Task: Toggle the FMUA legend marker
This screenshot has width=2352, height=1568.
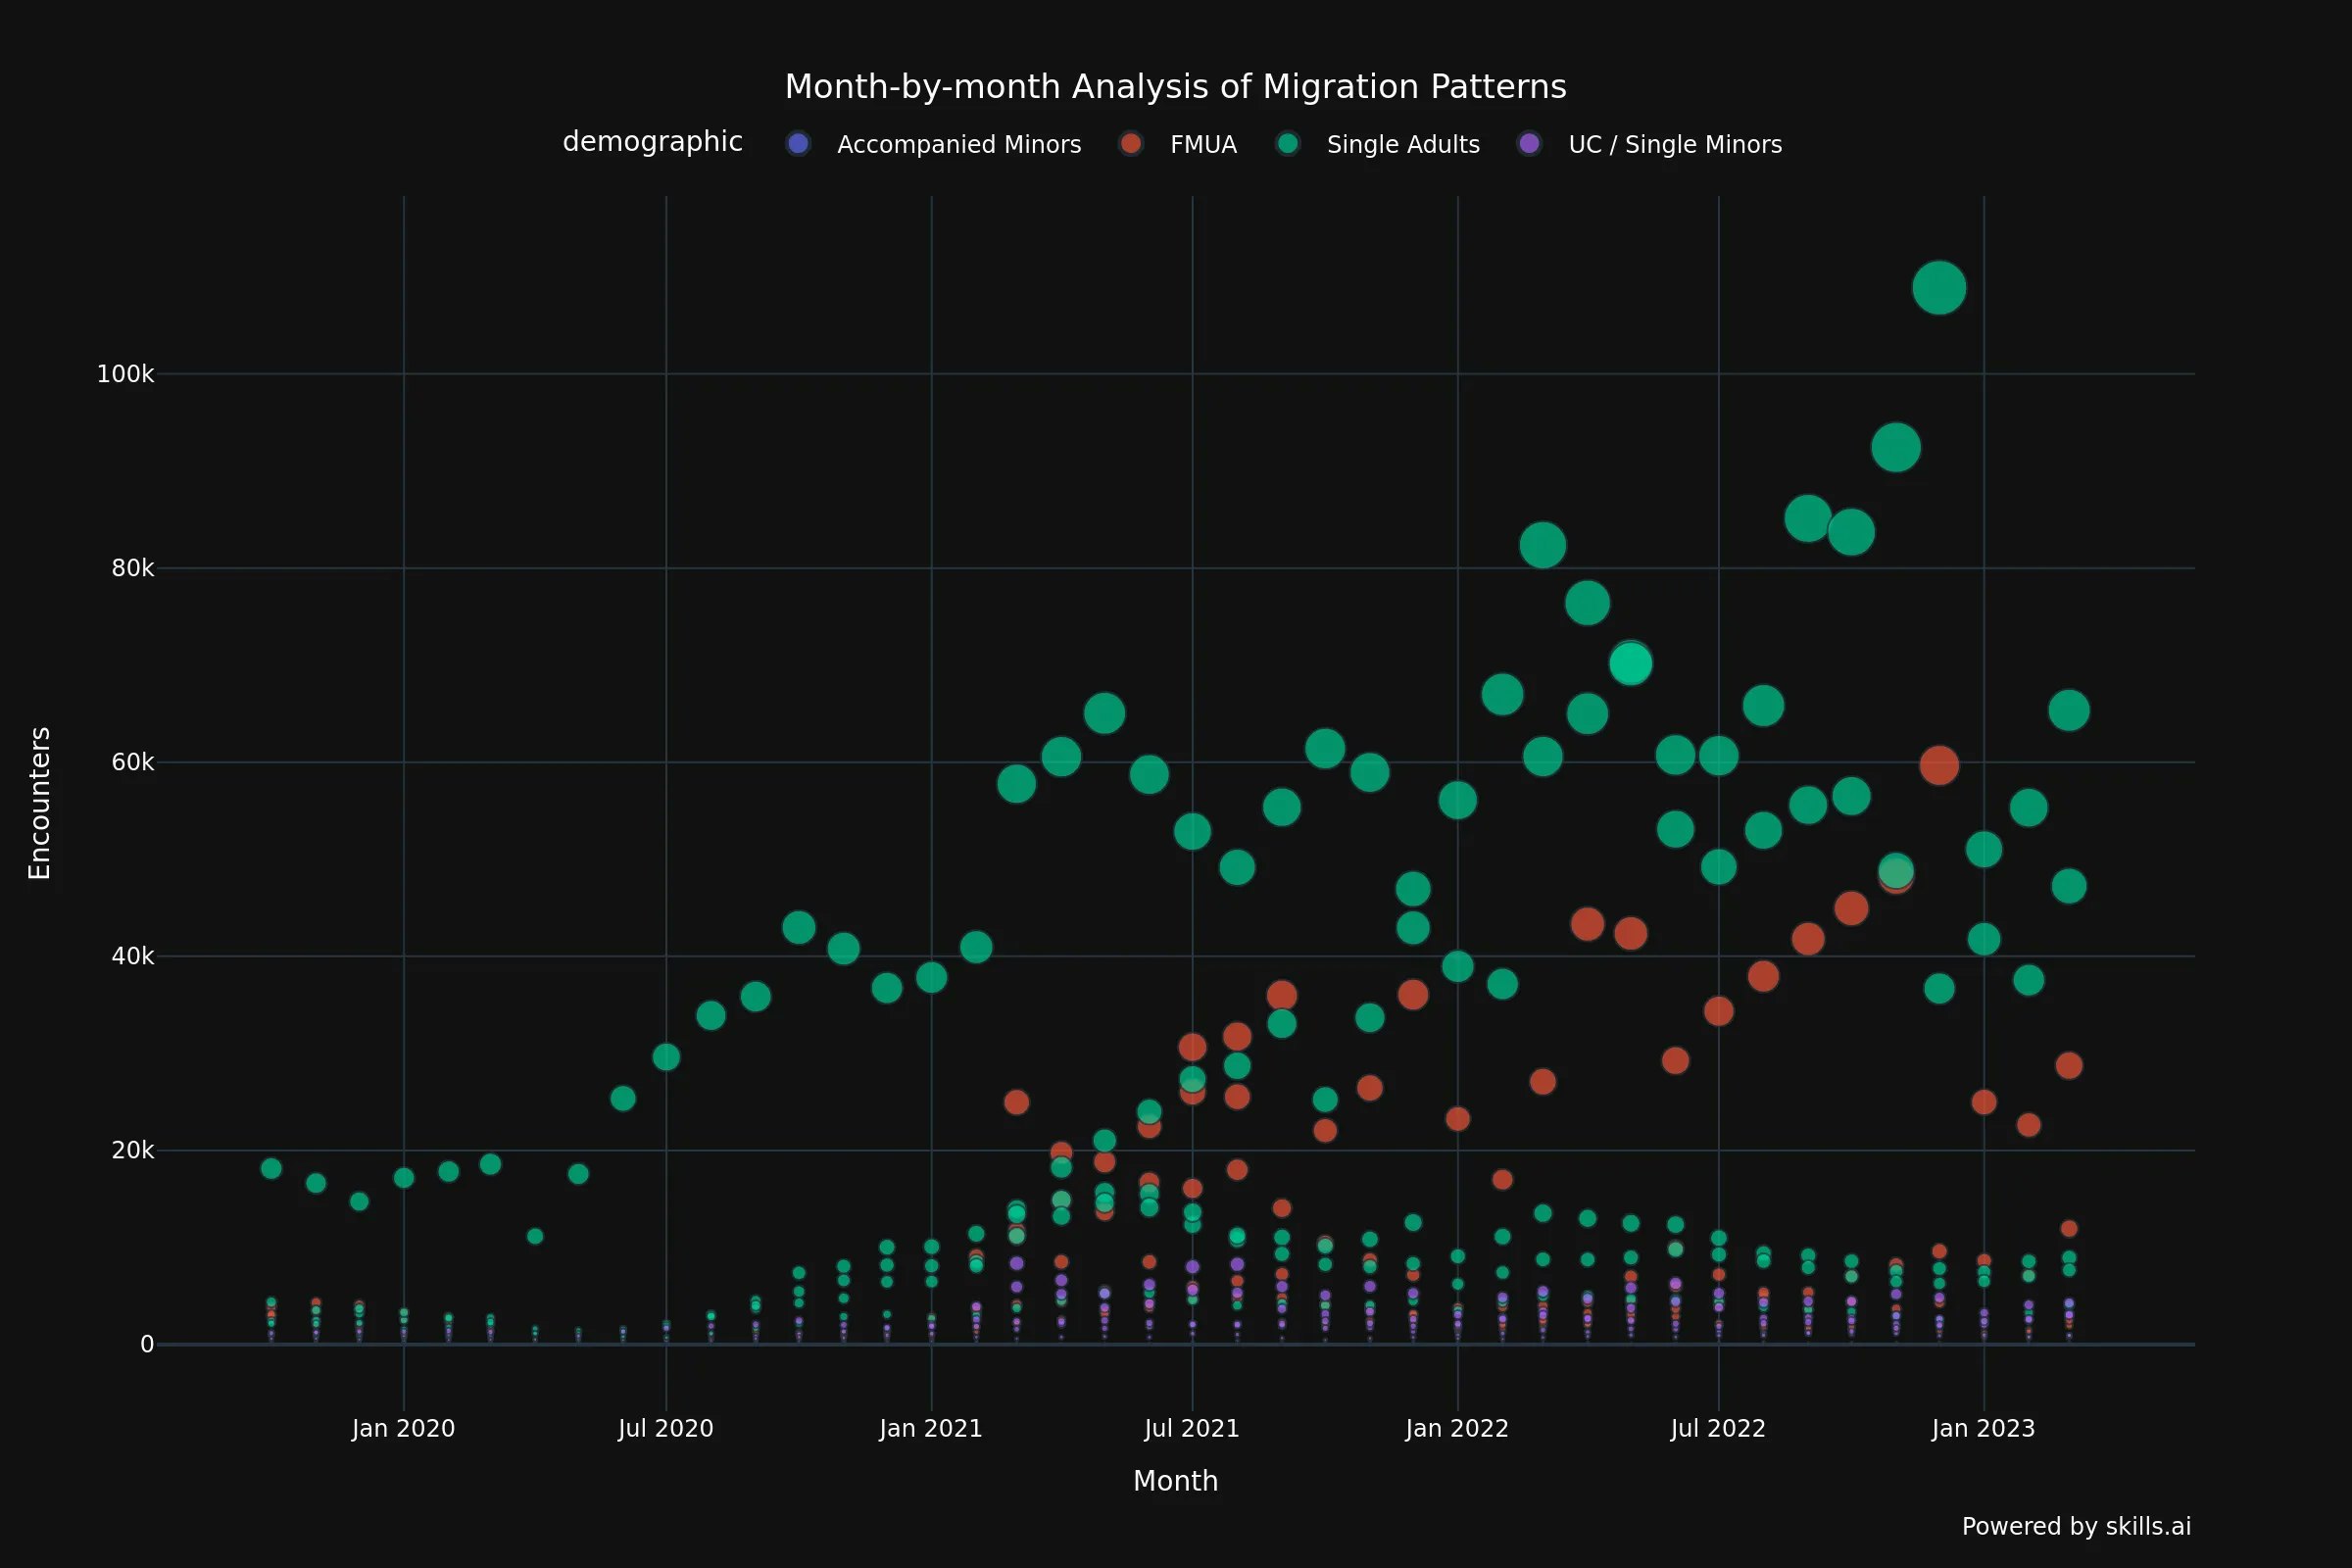Action: pos(1131,144)
